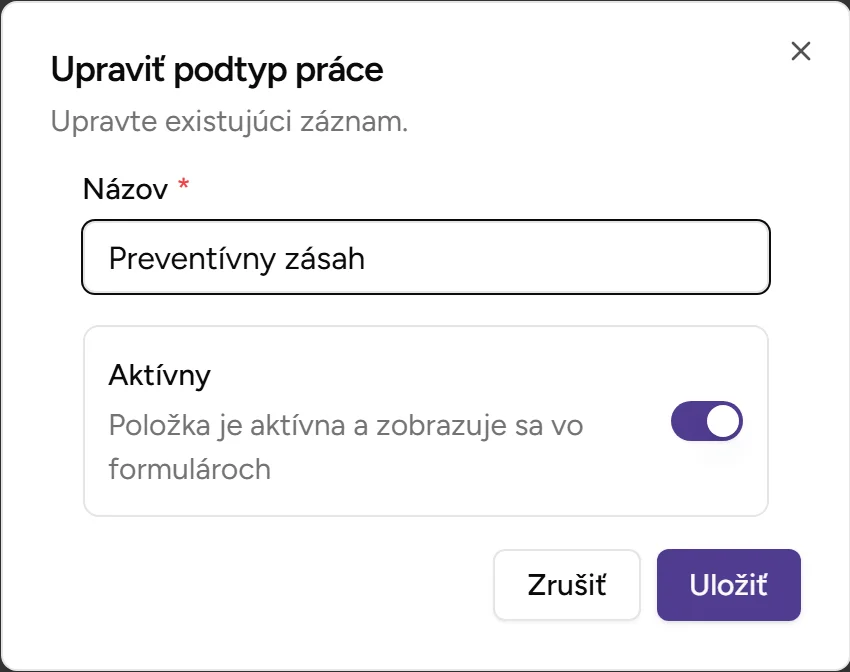Turn the purple switch to off position

click(x=706, y=421)
